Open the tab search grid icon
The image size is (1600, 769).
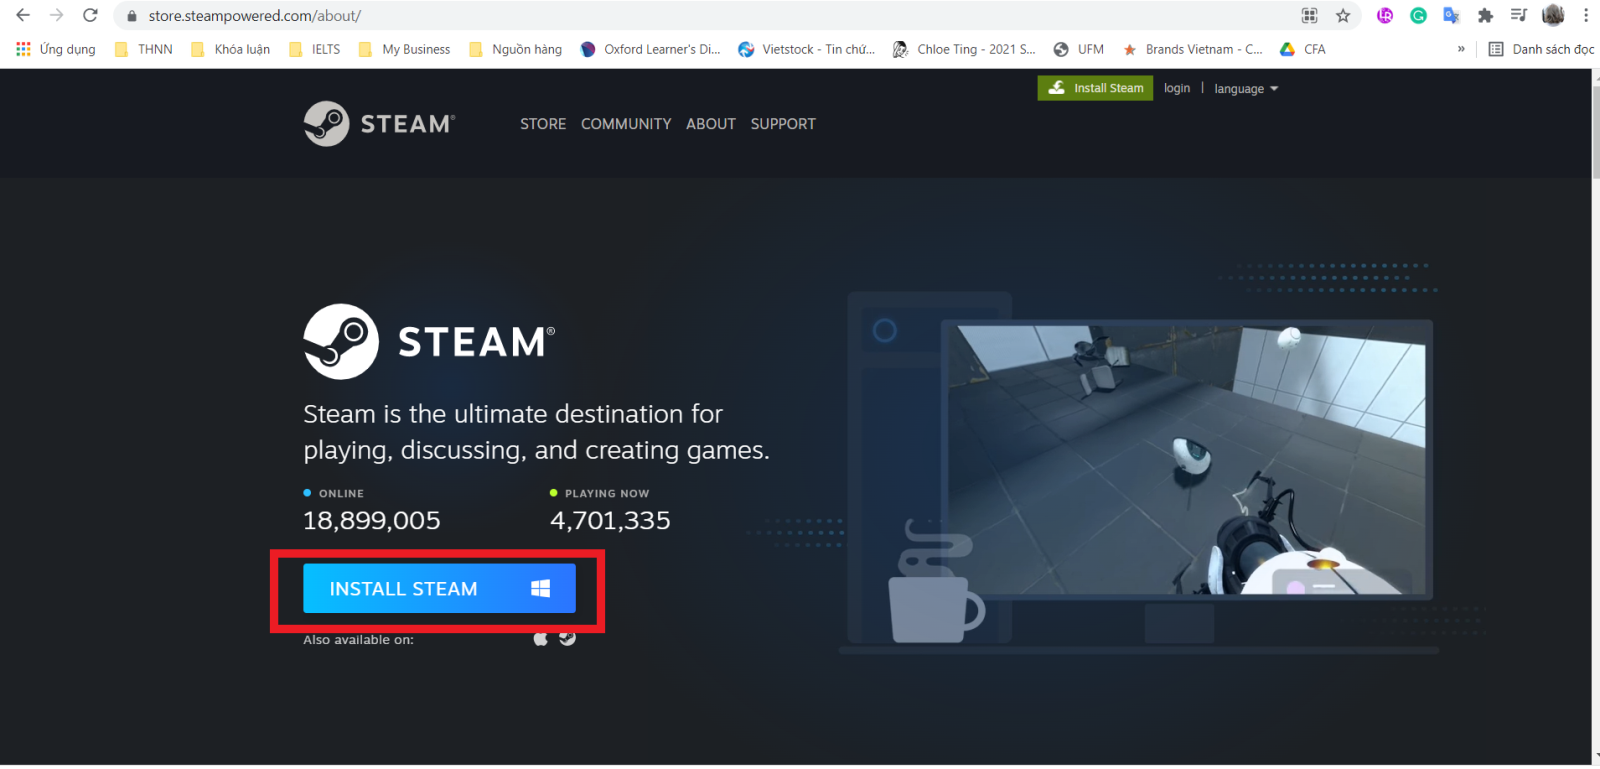point(1309,15)
